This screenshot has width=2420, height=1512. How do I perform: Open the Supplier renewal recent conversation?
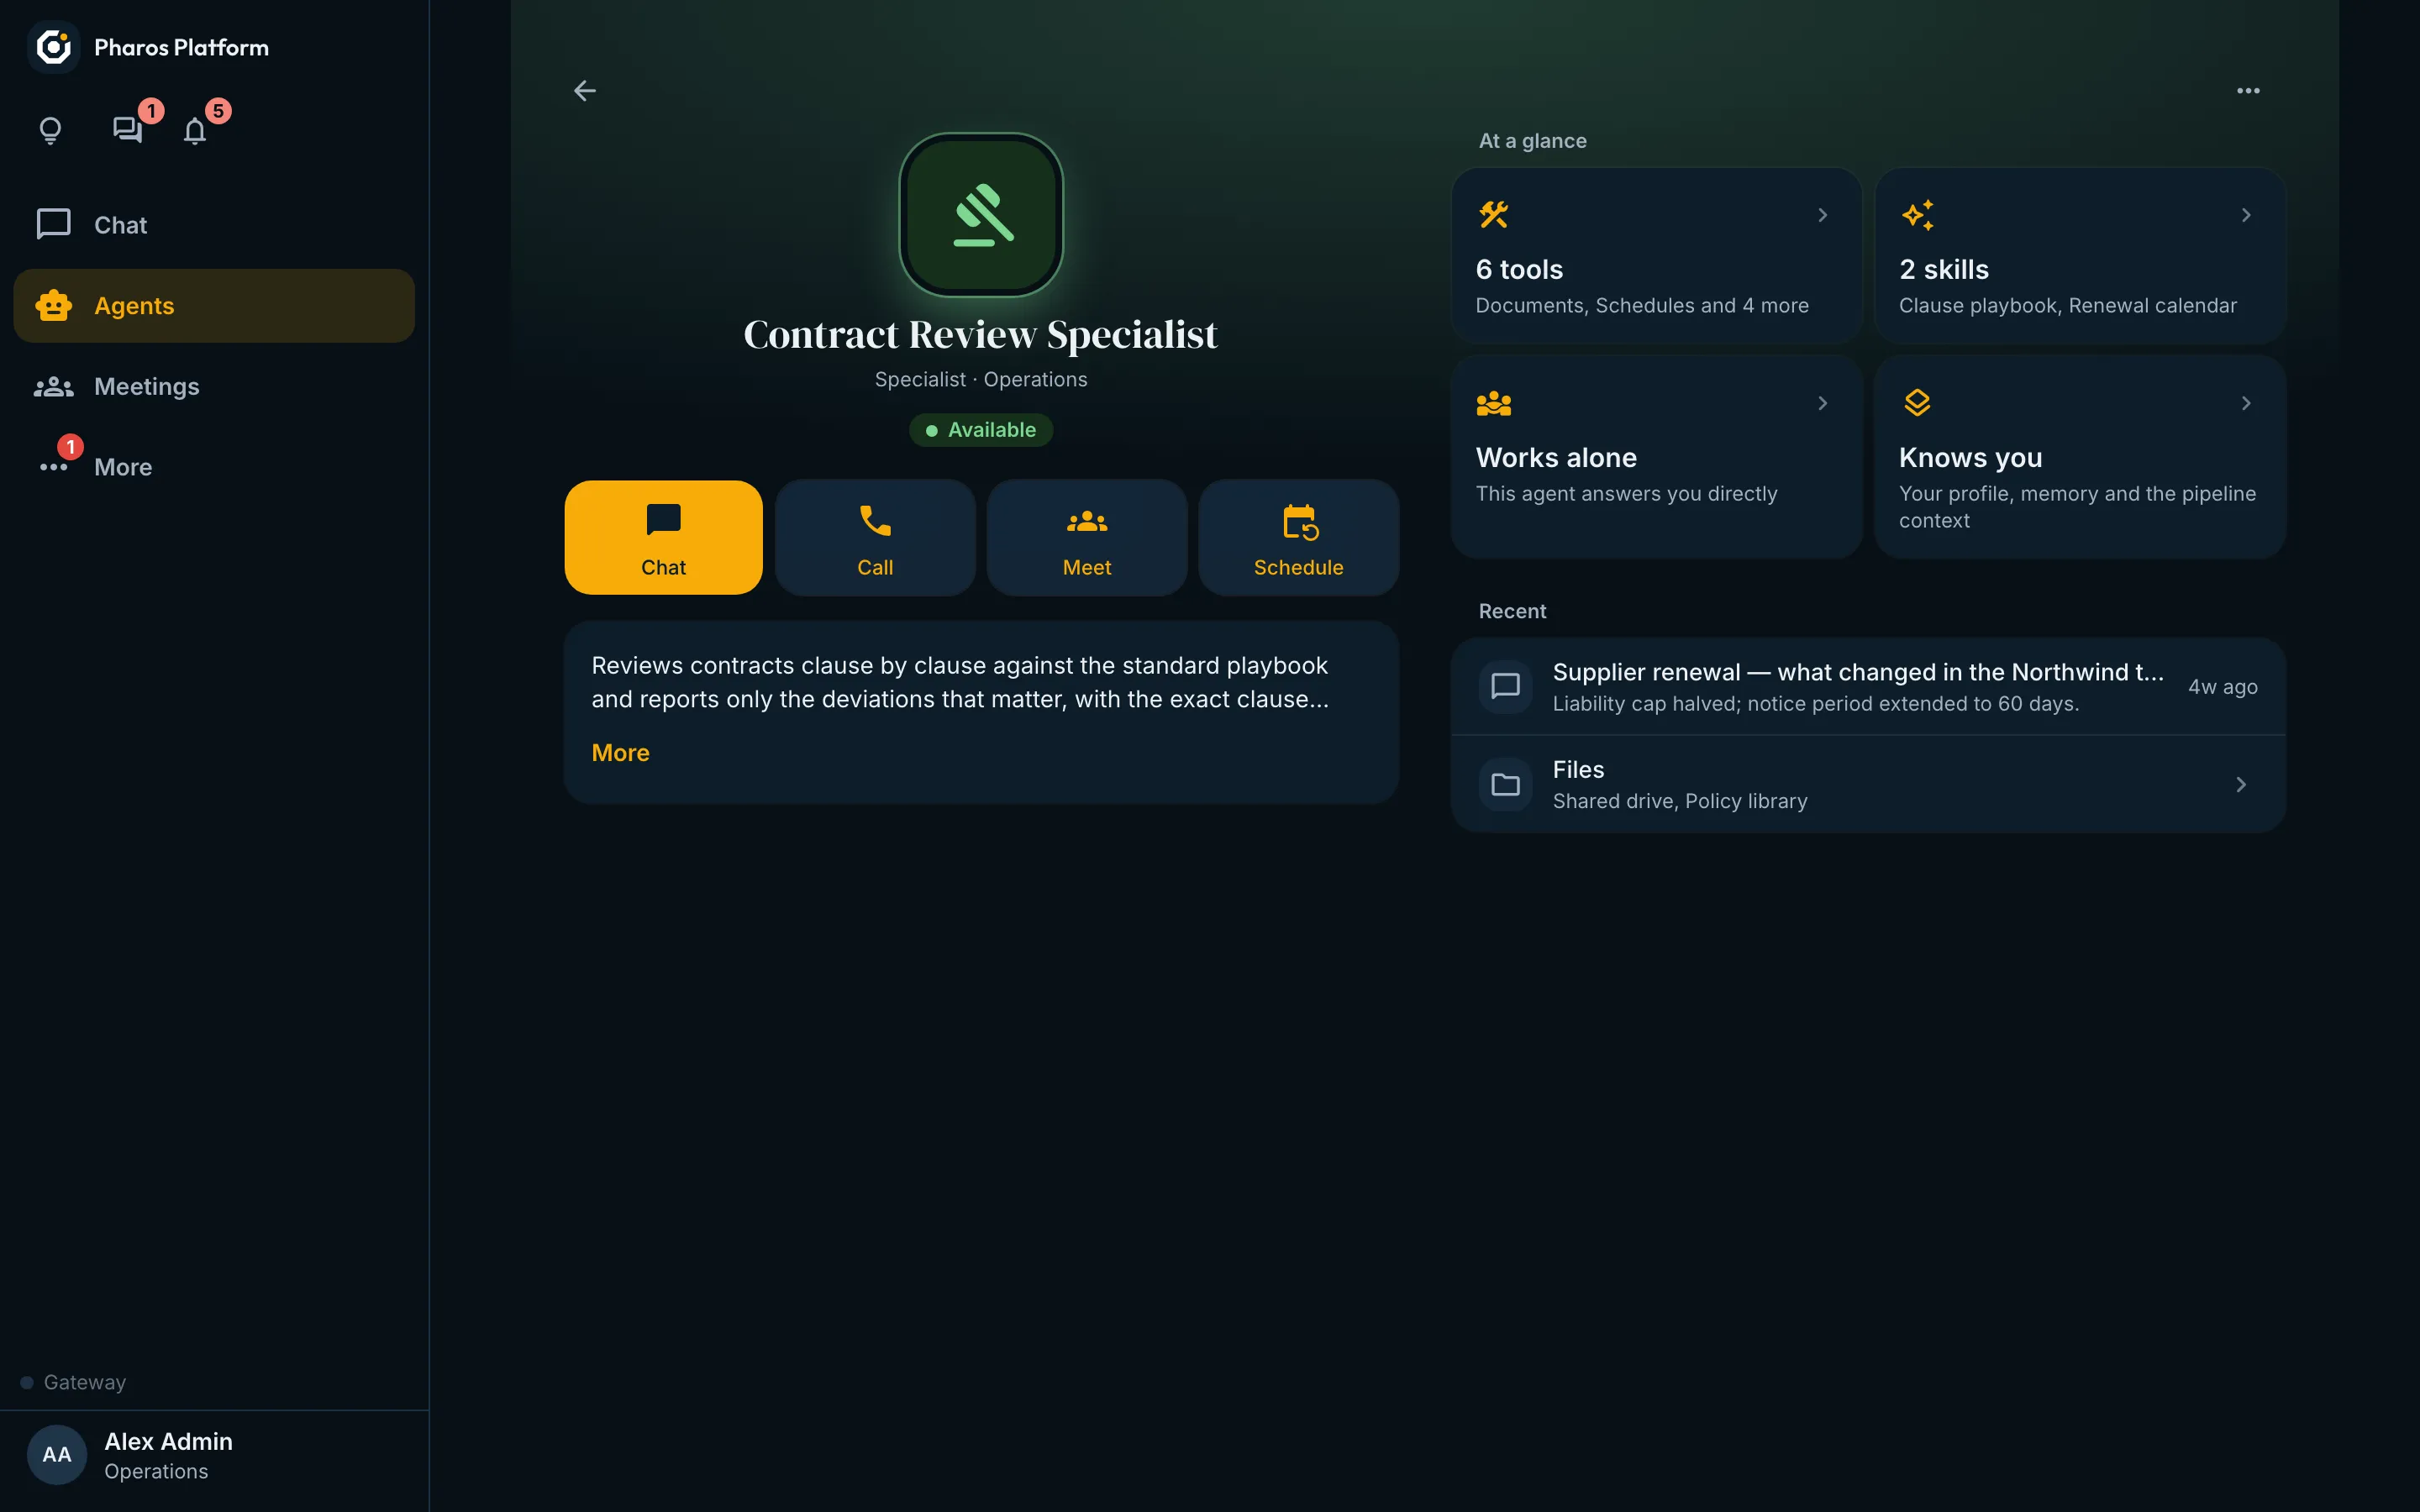tap(1868, 687)
